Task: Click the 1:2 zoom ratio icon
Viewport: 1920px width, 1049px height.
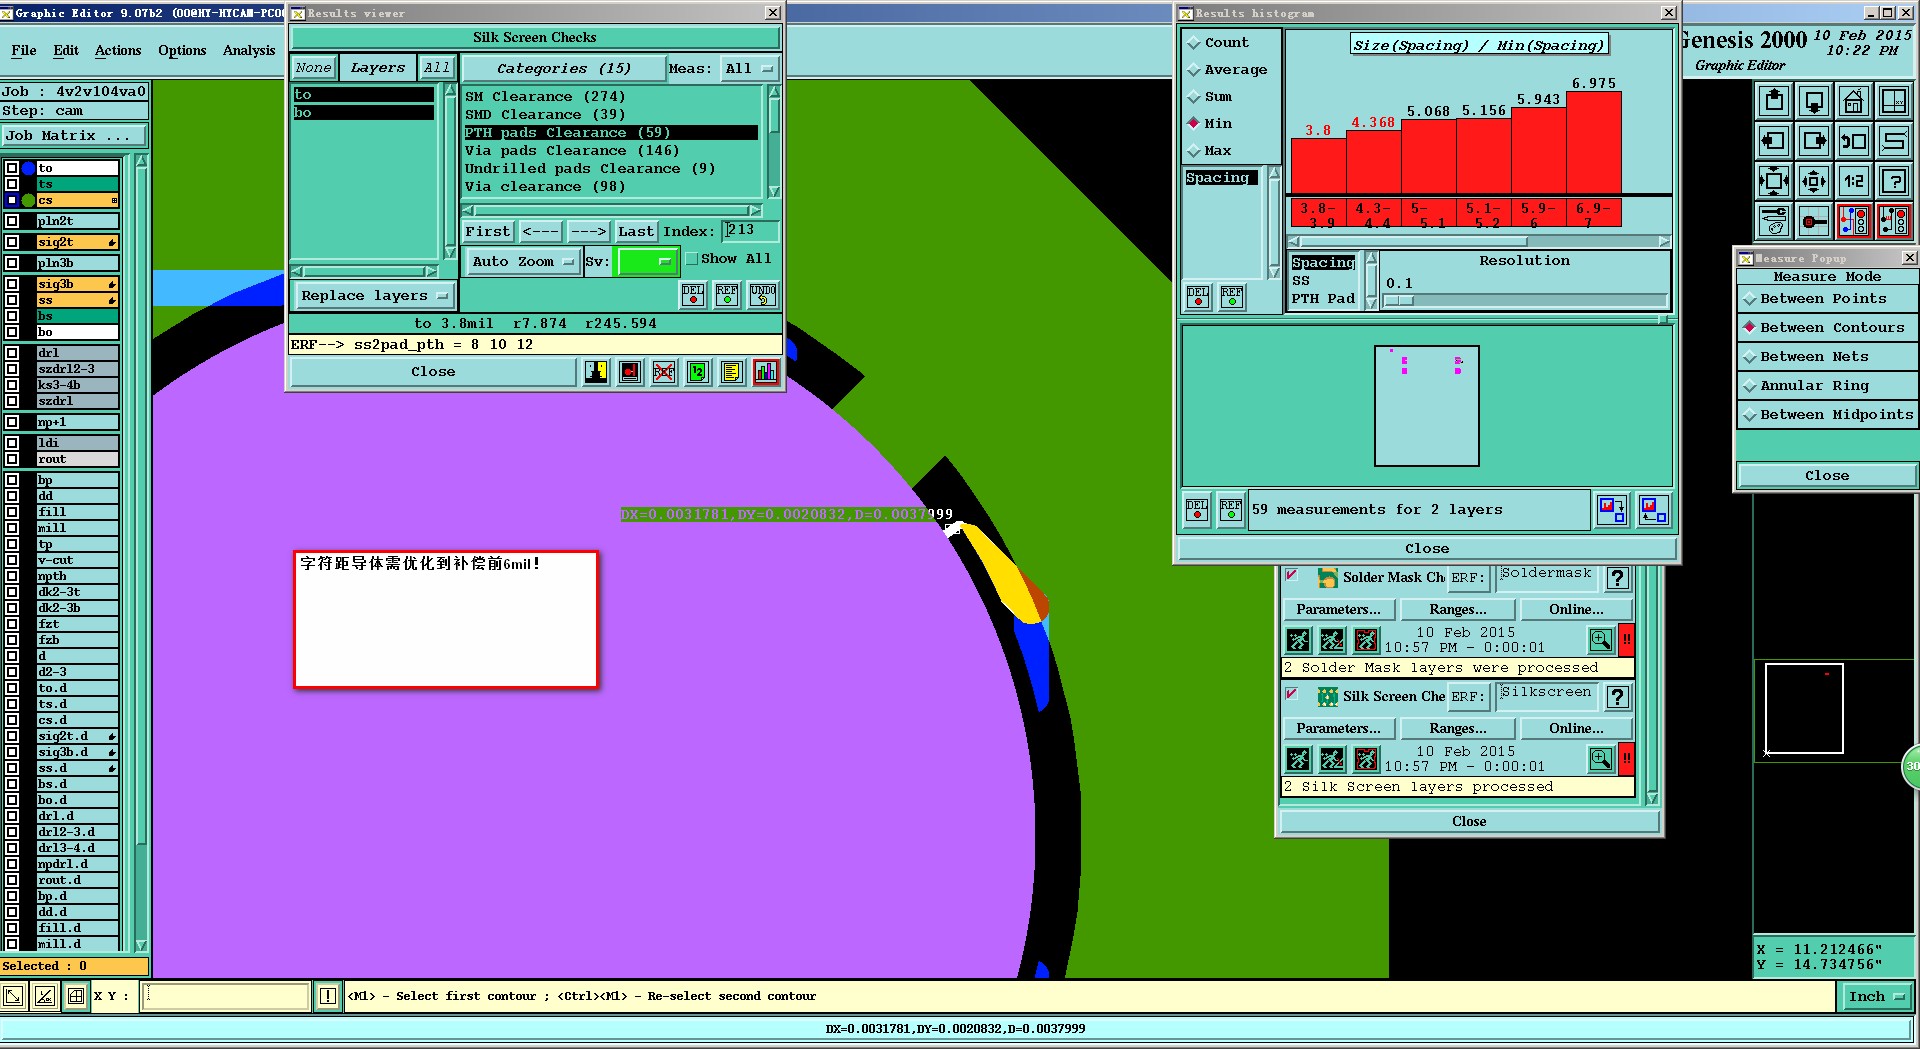Action: coord(1854,181)
